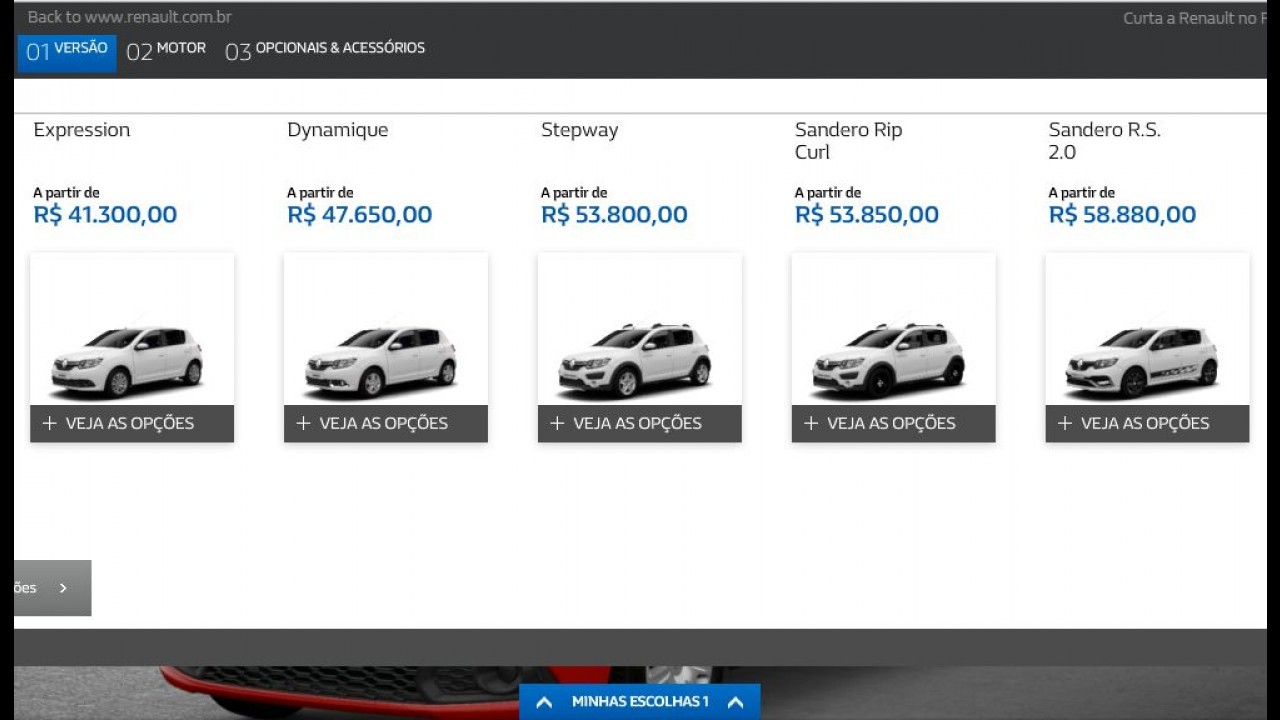Click the Expression version title

82,130
